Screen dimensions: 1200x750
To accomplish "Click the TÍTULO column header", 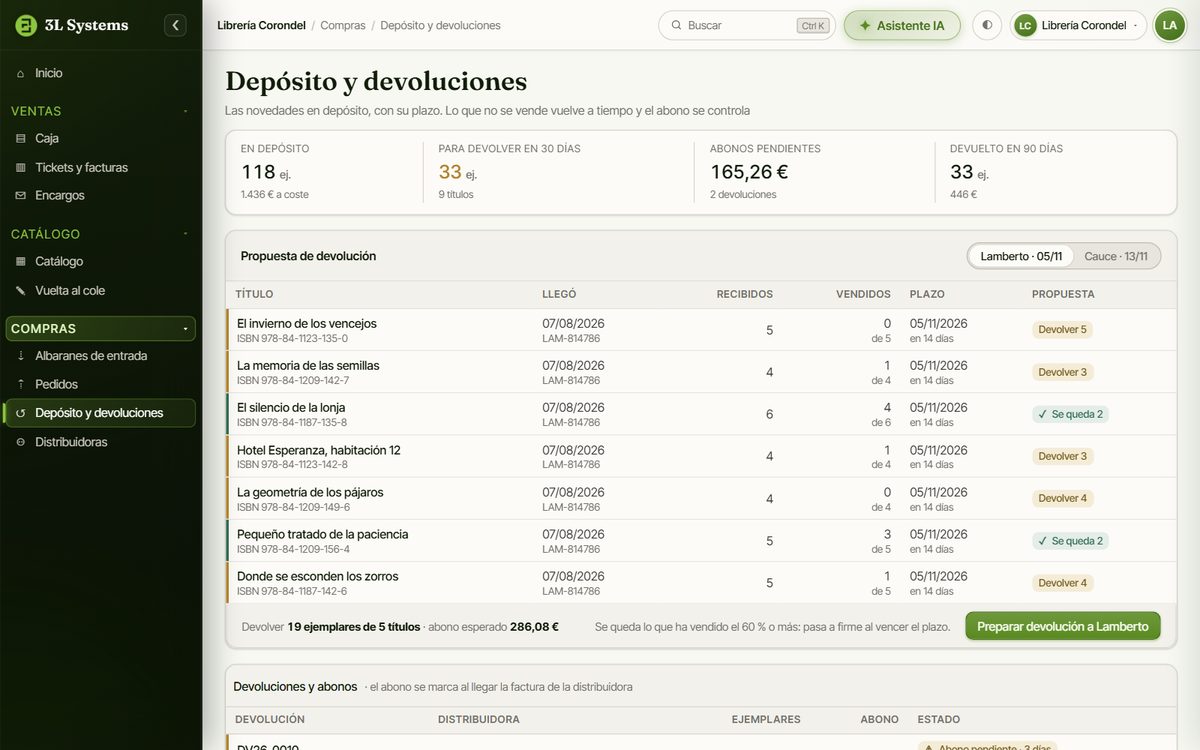I will click(254, 294).
